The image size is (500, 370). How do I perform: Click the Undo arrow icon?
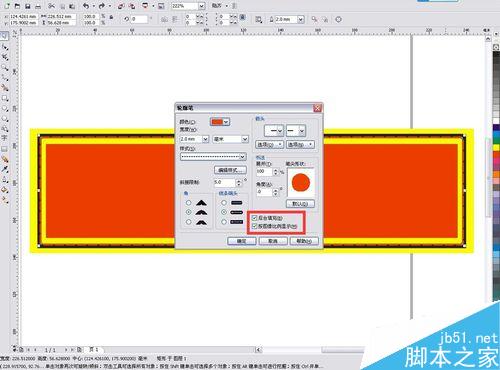click(x=86, y=6)
